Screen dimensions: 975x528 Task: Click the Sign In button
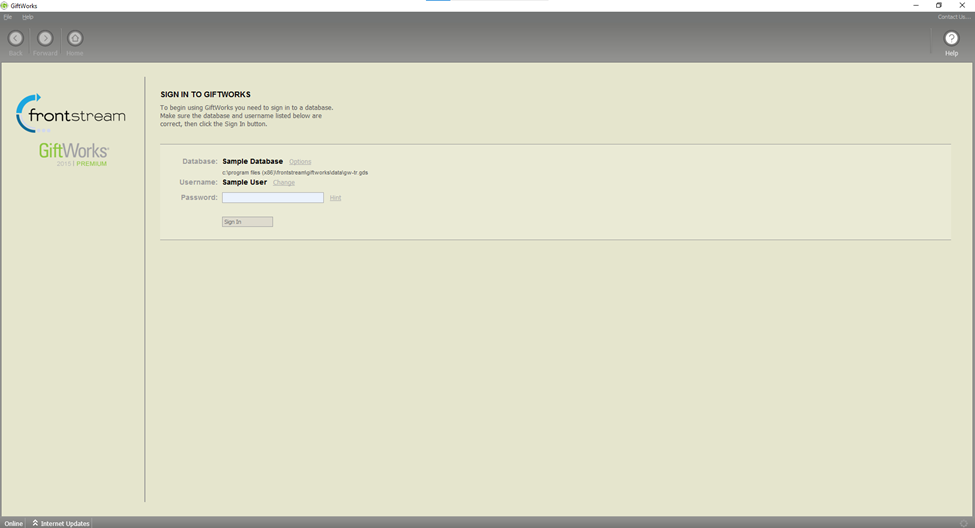247,222
